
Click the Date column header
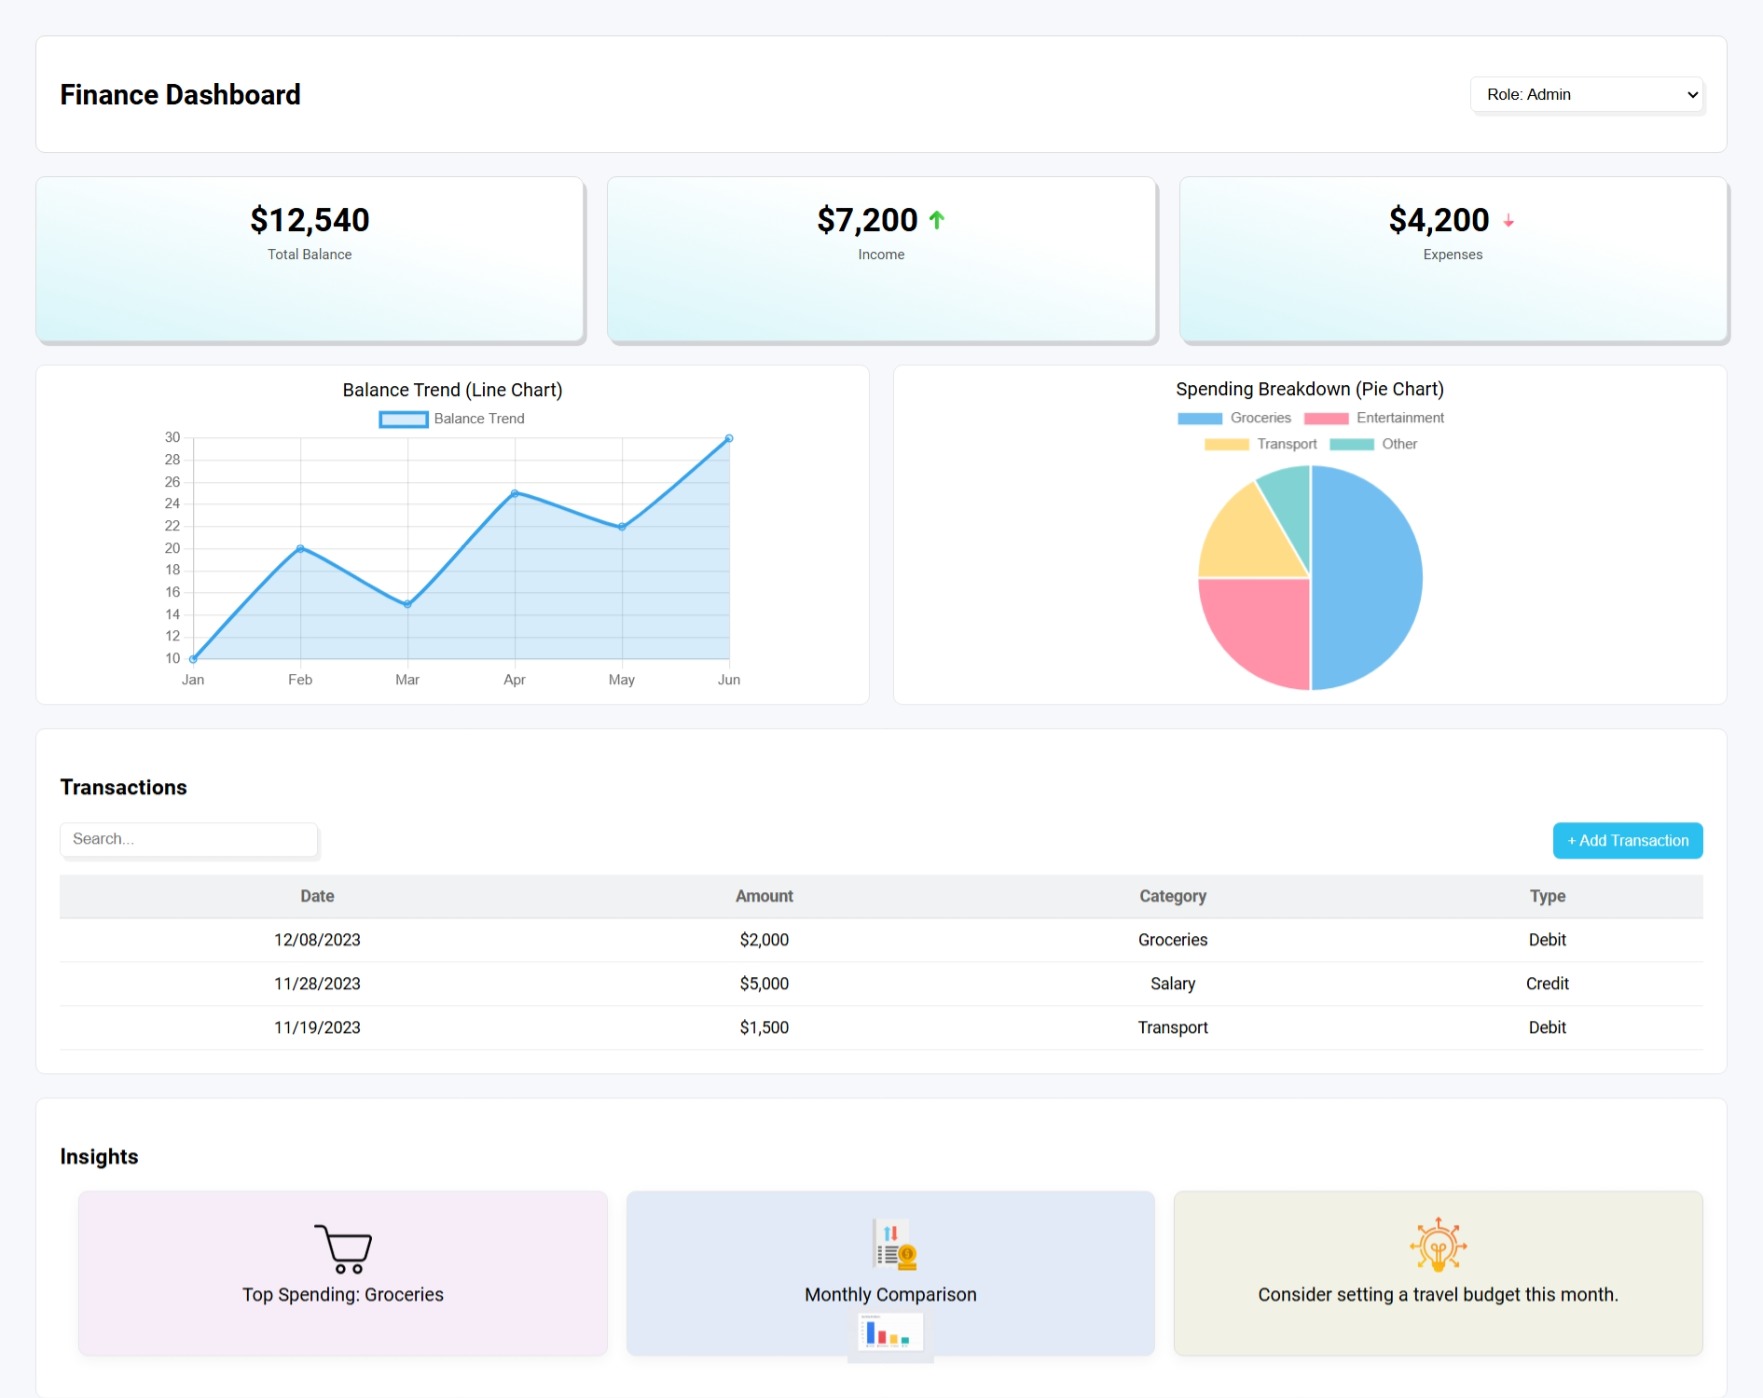click(x=317, y=897)
